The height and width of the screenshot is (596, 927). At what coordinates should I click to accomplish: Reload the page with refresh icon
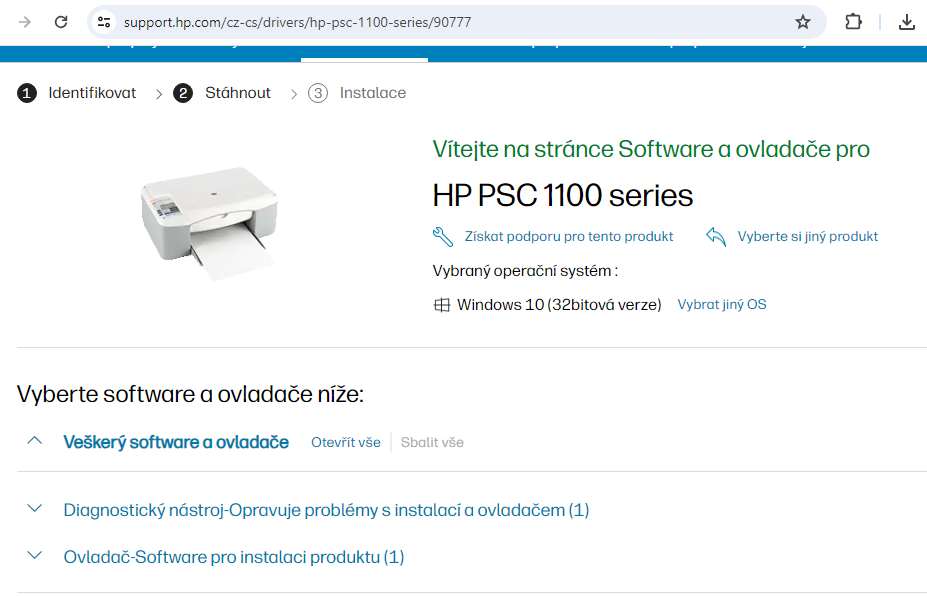[61, 22]
